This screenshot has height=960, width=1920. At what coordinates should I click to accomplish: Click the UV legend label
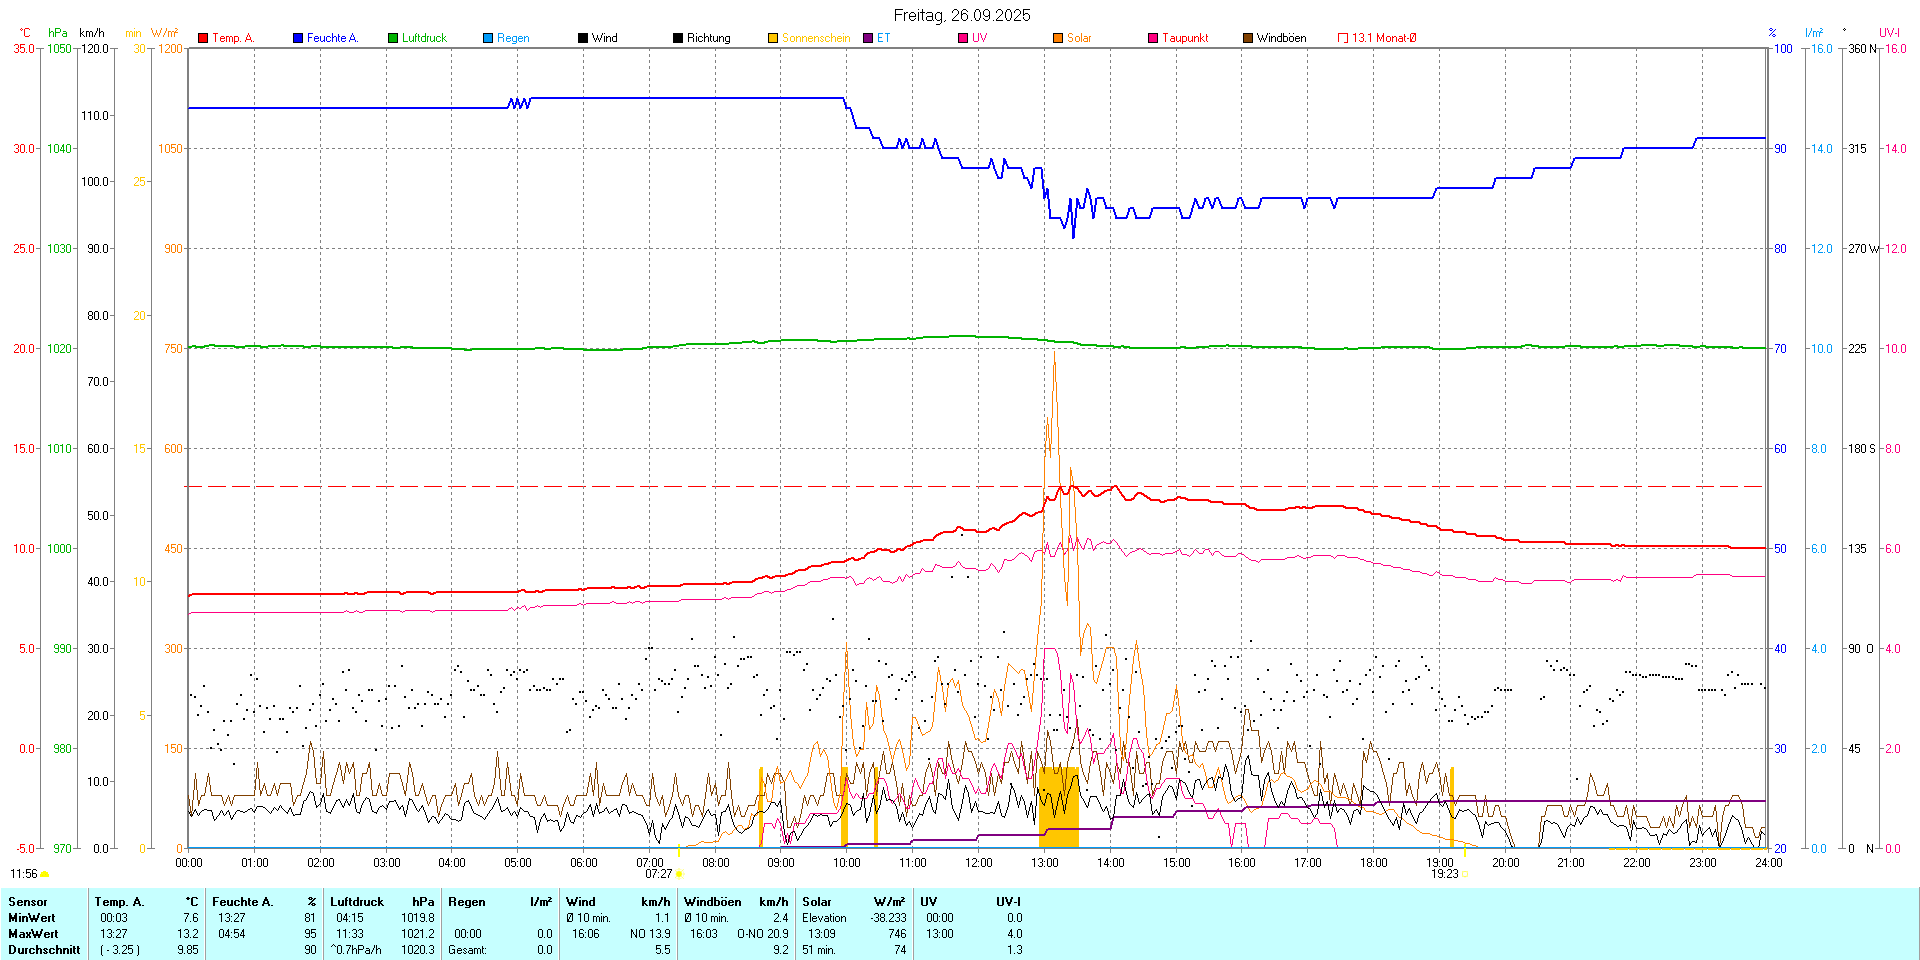click(x=979, y=38)
